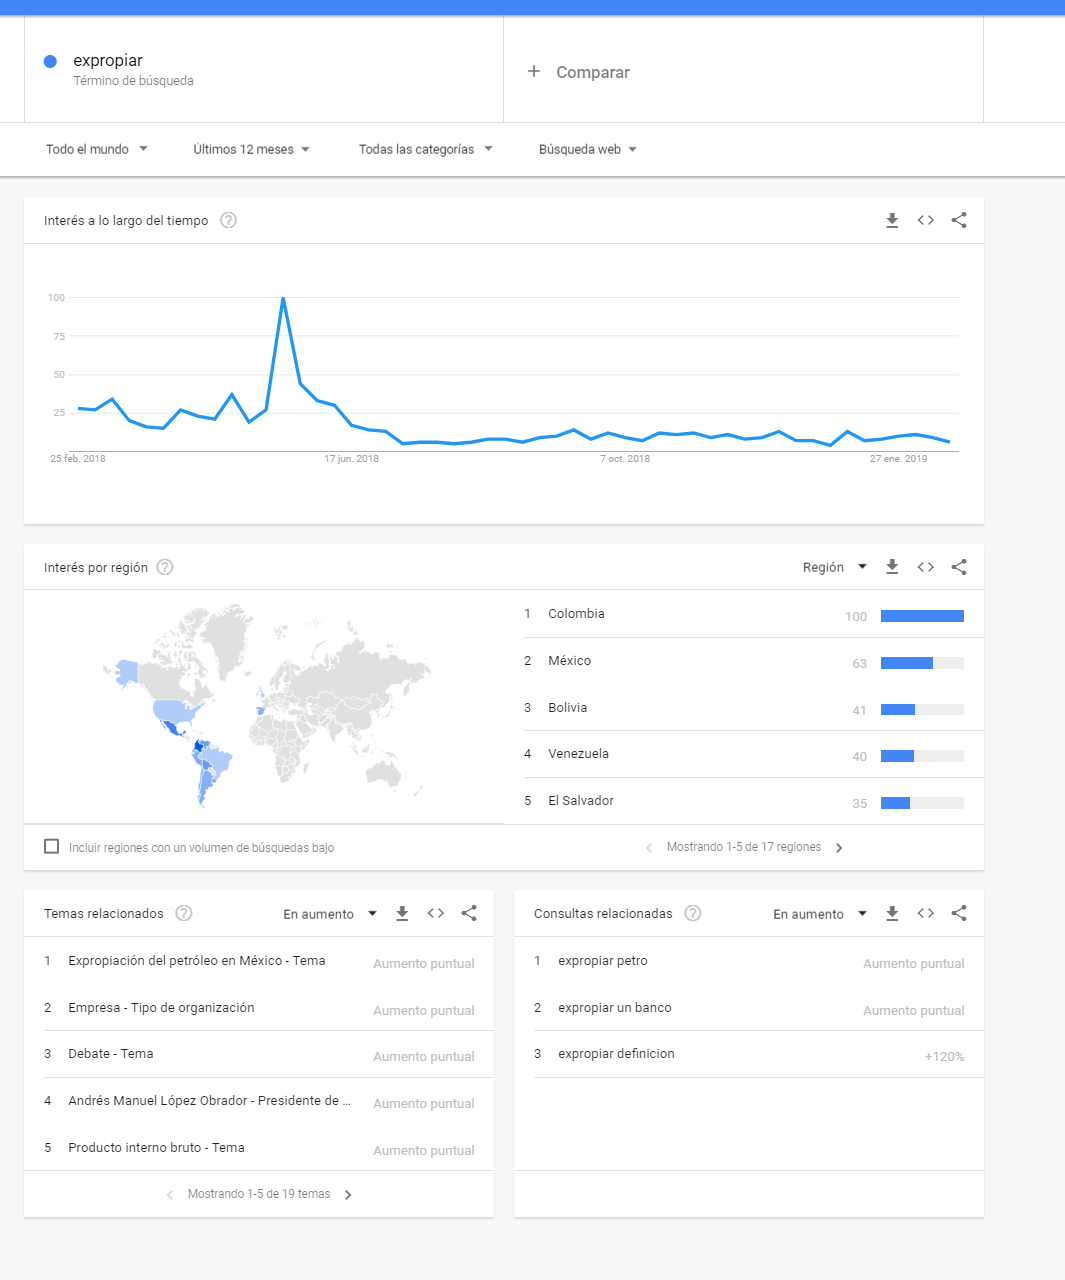Show next page of related topics
Image resolution: width=1065 pixels, height=1280 pixels.
(348, 1195)
